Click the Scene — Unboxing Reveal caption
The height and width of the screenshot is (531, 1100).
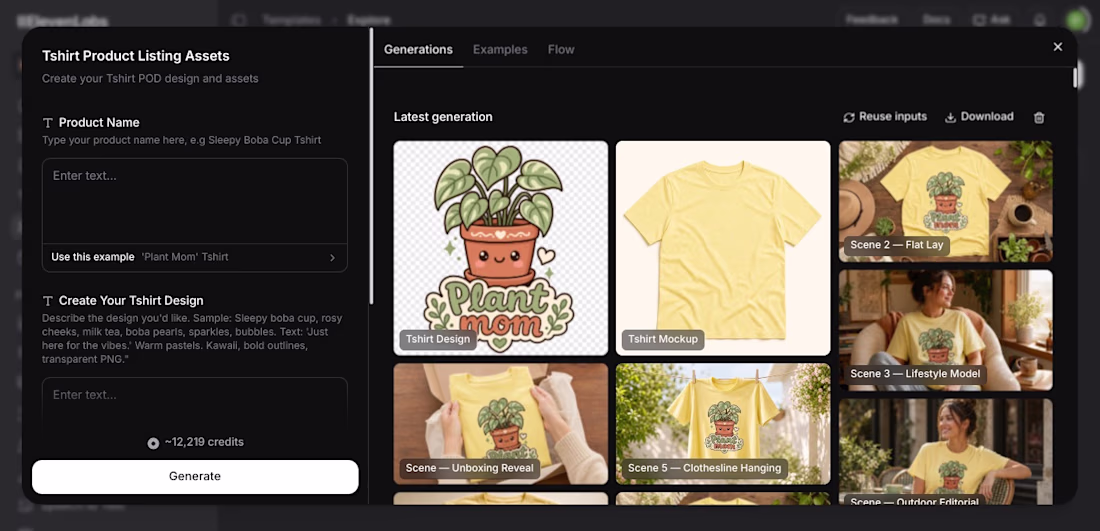(470, 469)
